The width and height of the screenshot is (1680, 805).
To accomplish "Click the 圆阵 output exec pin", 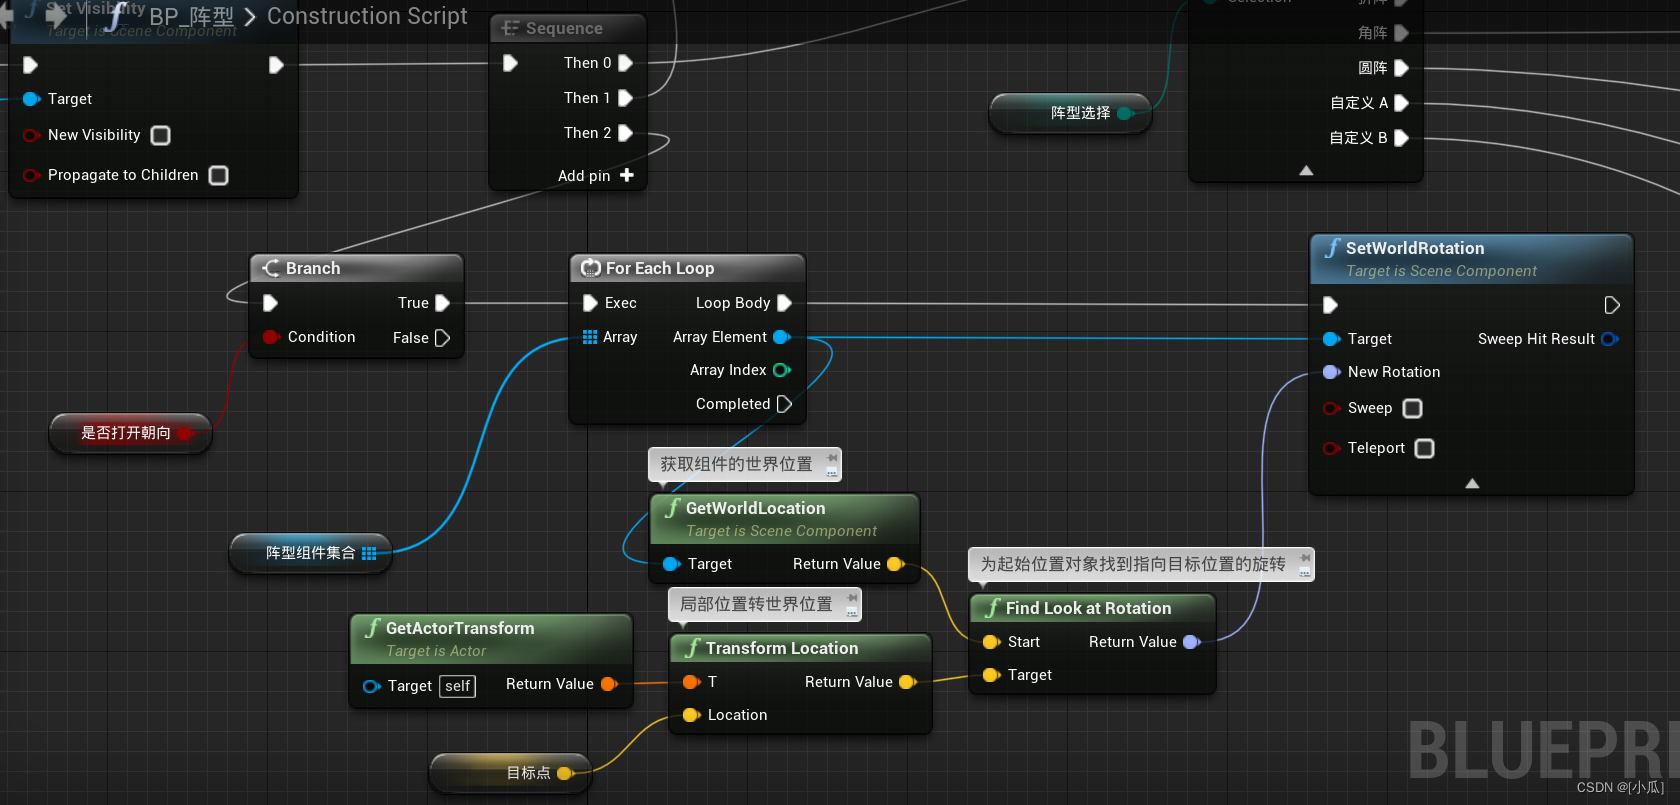I will (x=1401, y=68).
